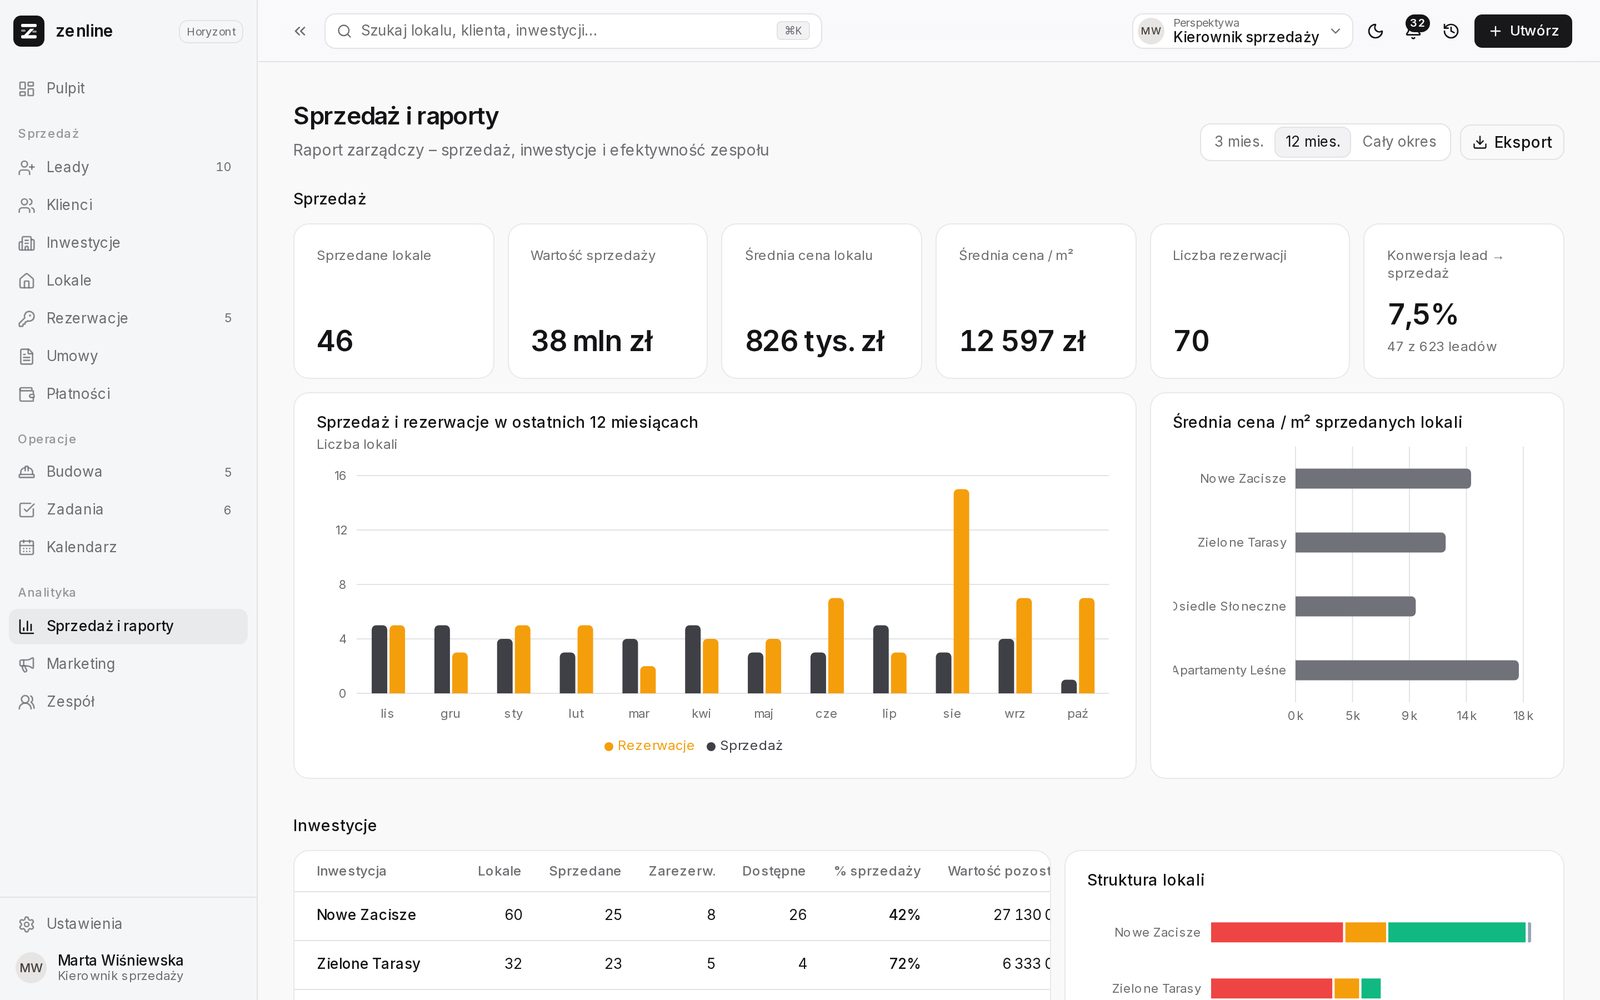Viewport: 1600px width, 1000px height.
Task: Open Ustawienia settings
Action: click(128, 924)
